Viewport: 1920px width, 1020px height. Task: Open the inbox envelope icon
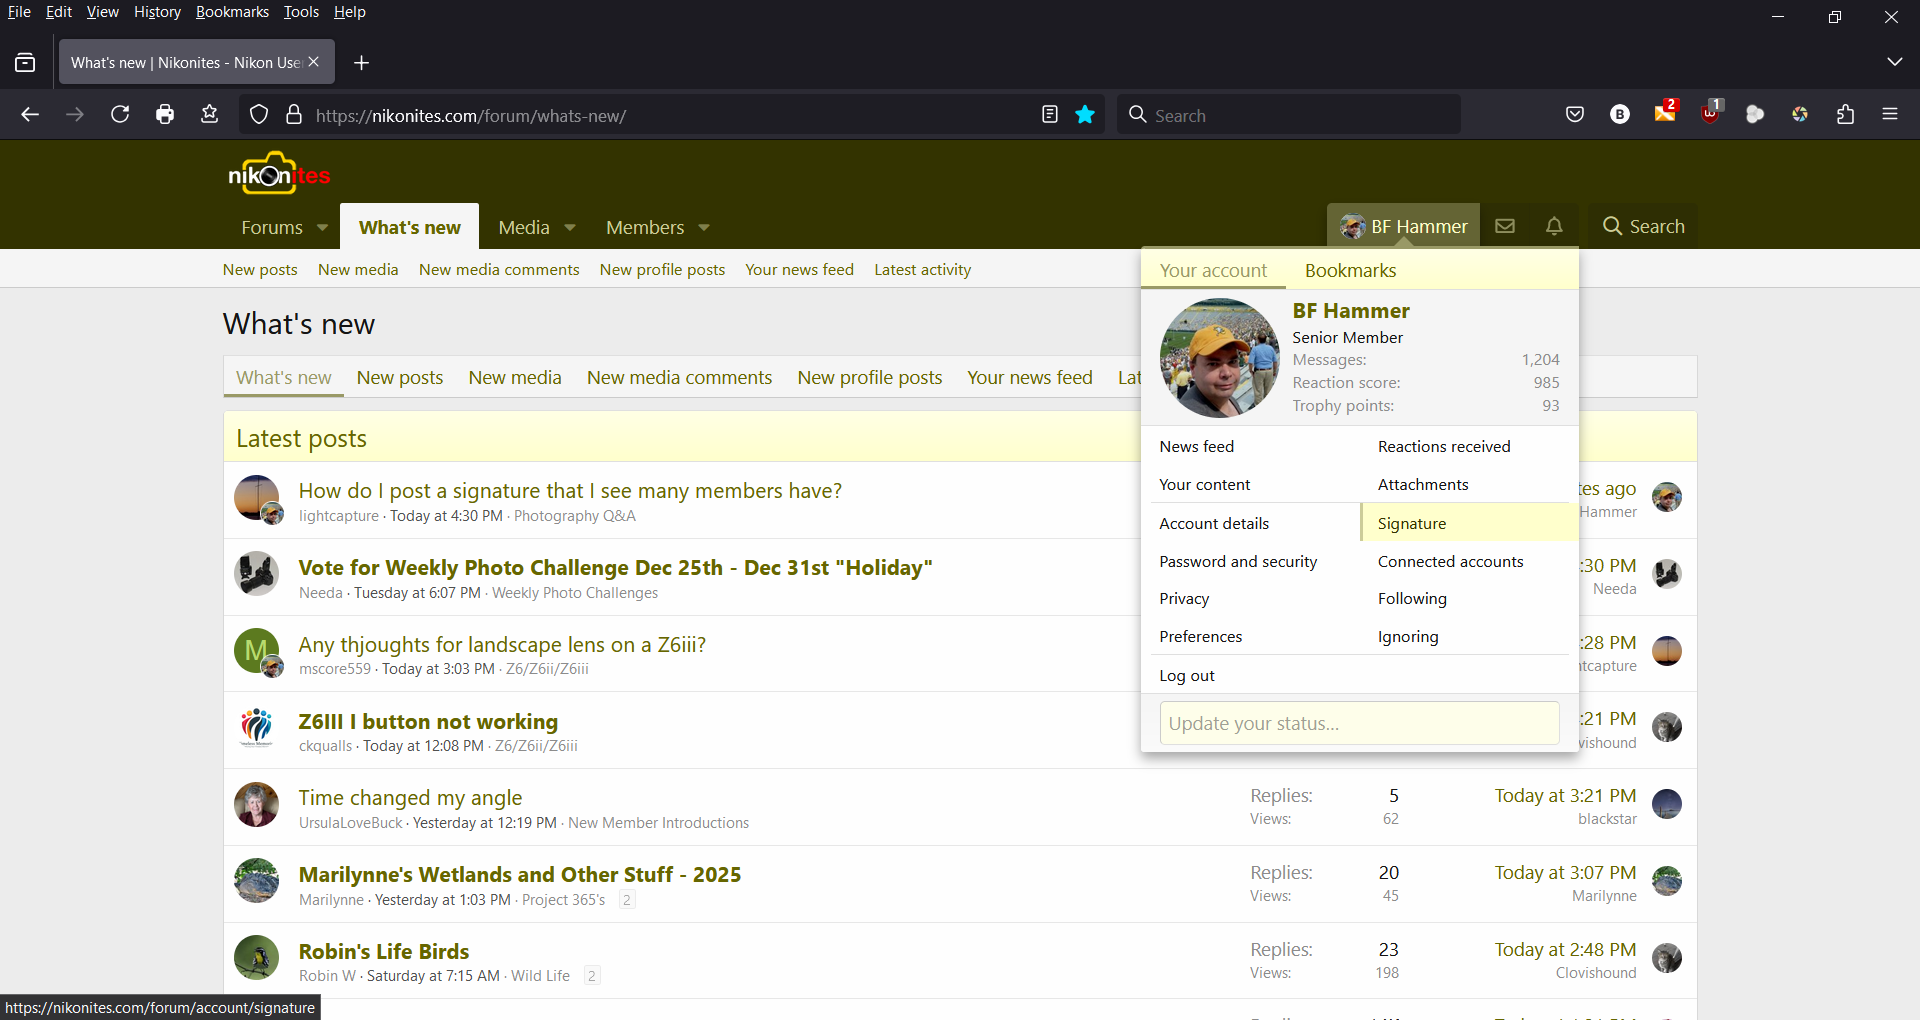click(1504, 226)
